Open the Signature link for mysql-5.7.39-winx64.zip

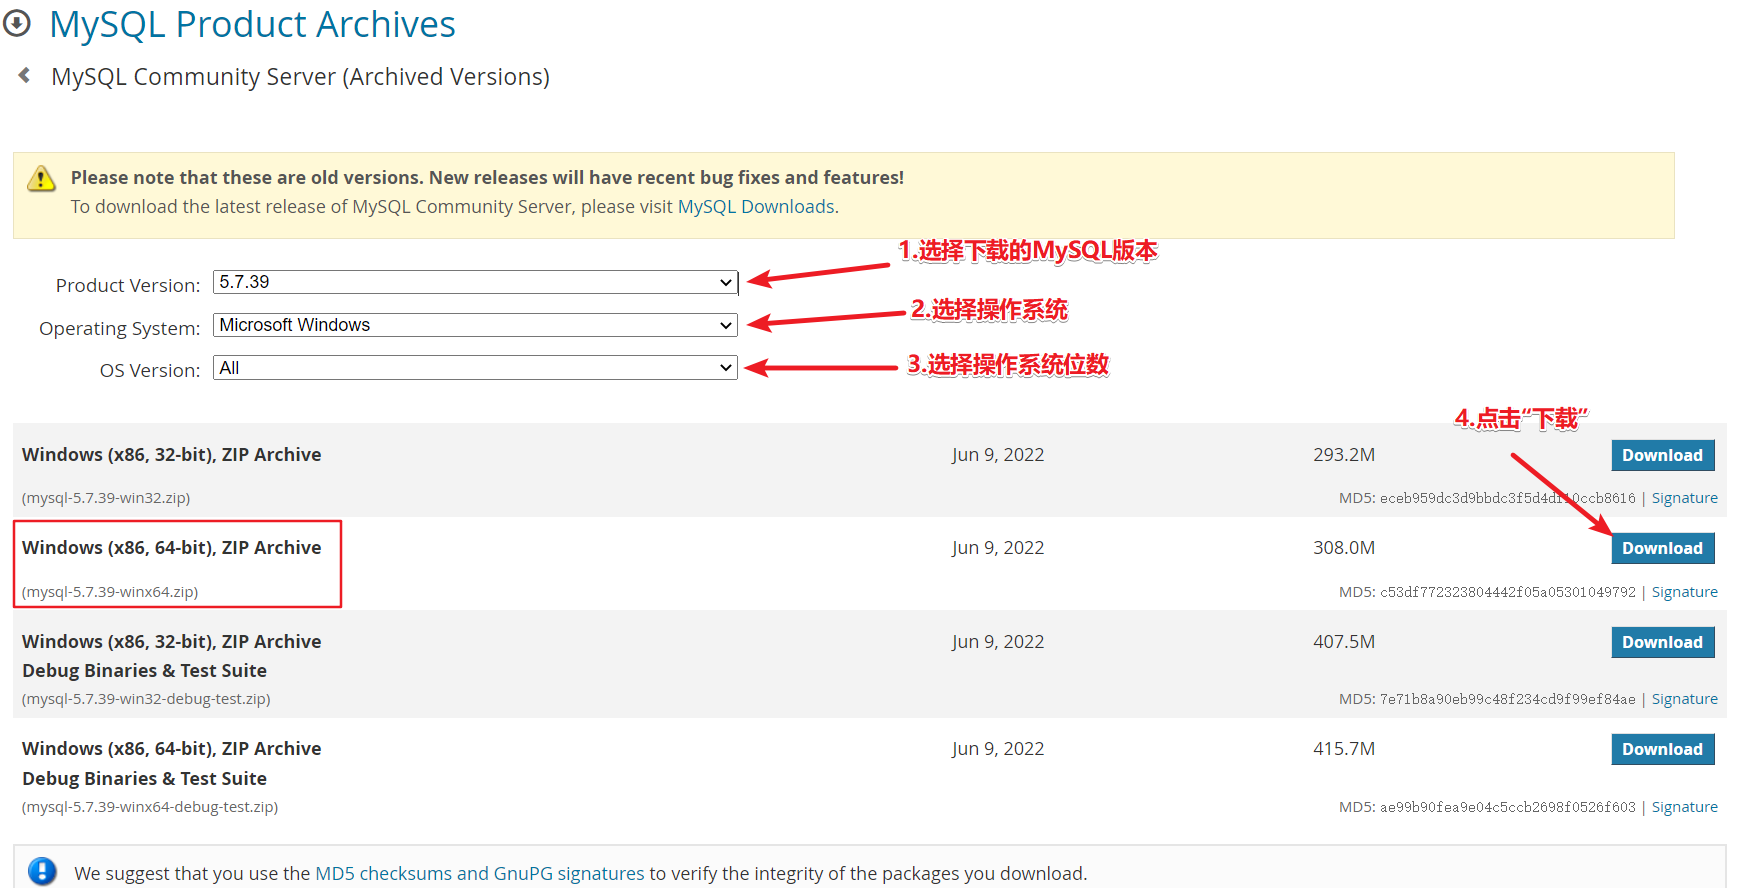tap(1685, 592)
